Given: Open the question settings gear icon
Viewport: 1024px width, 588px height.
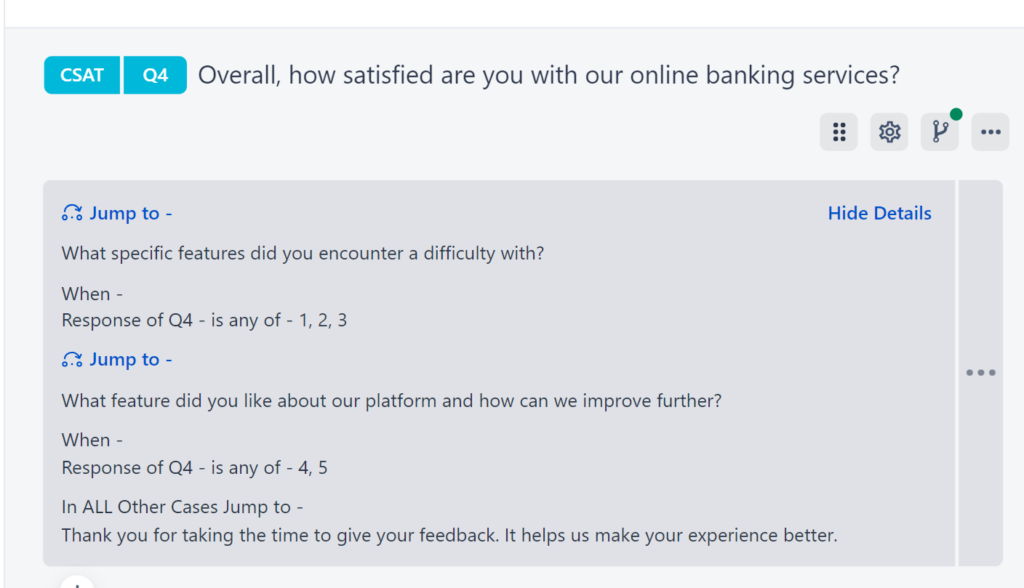Looking at the screenshot, I should [x=889, y=131].
